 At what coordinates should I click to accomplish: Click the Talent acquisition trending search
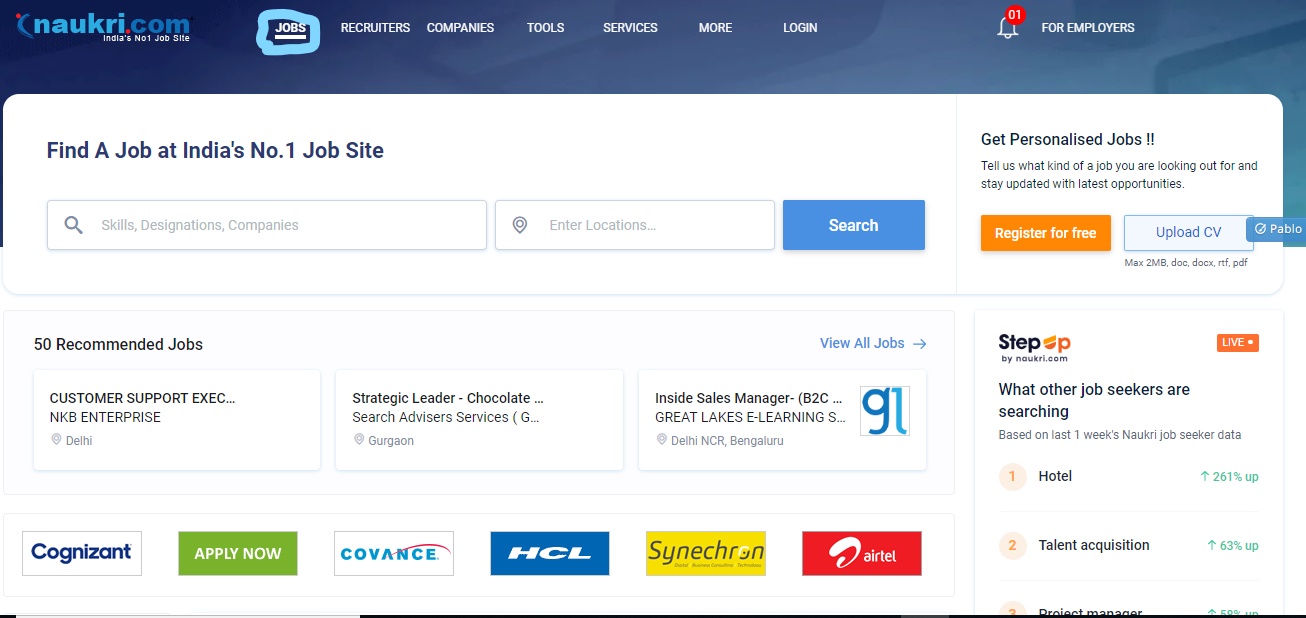pos(1094,545)
